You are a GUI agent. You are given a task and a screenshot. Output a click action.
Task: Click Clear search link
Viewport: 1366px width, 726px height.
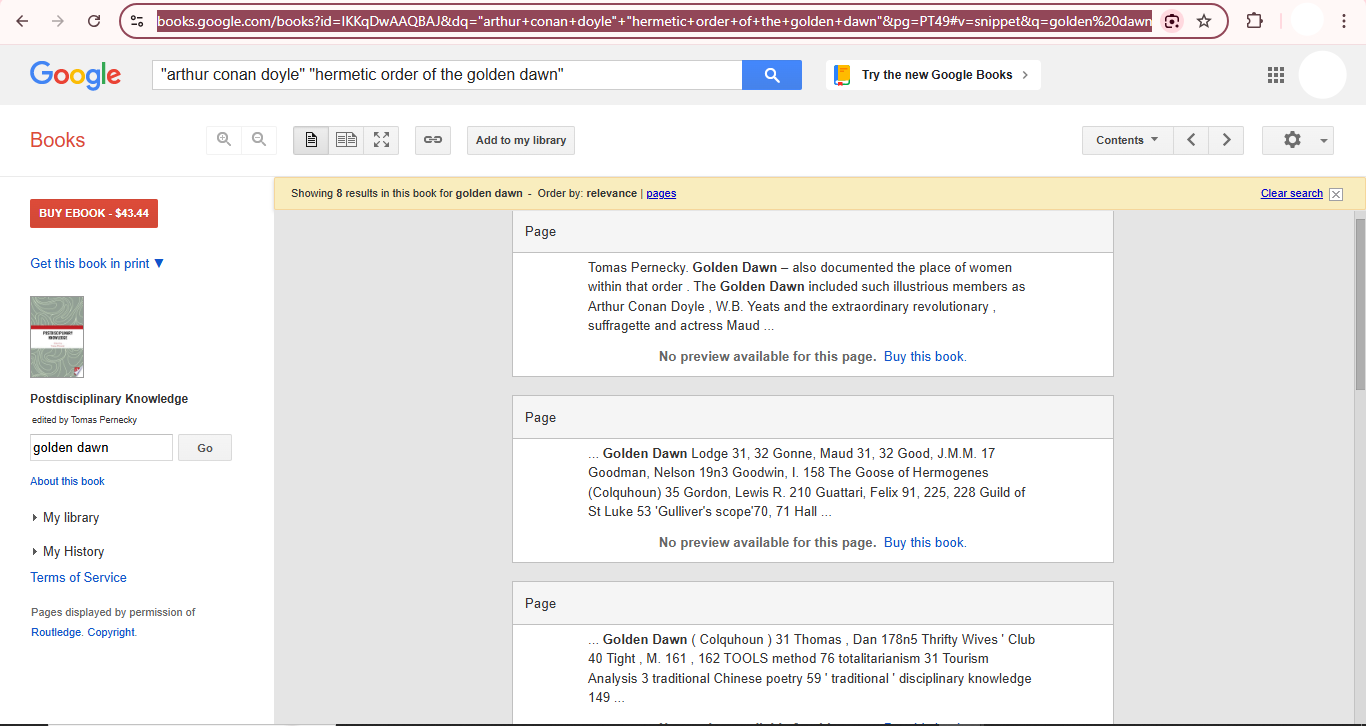(1292, 194)
